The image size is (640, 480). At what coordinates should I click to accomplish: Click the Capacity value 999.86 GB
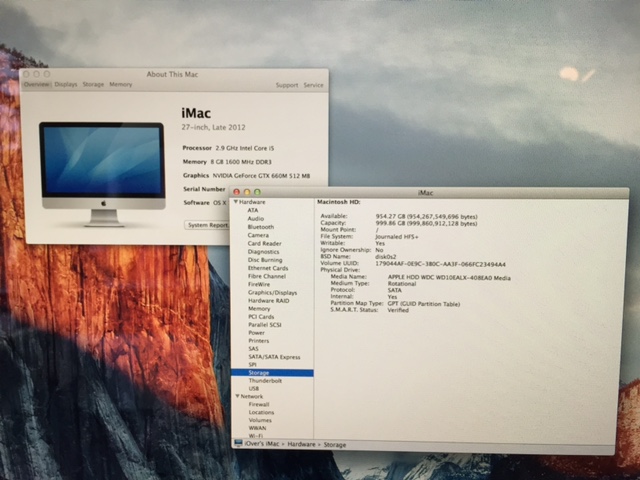(426, 224)
